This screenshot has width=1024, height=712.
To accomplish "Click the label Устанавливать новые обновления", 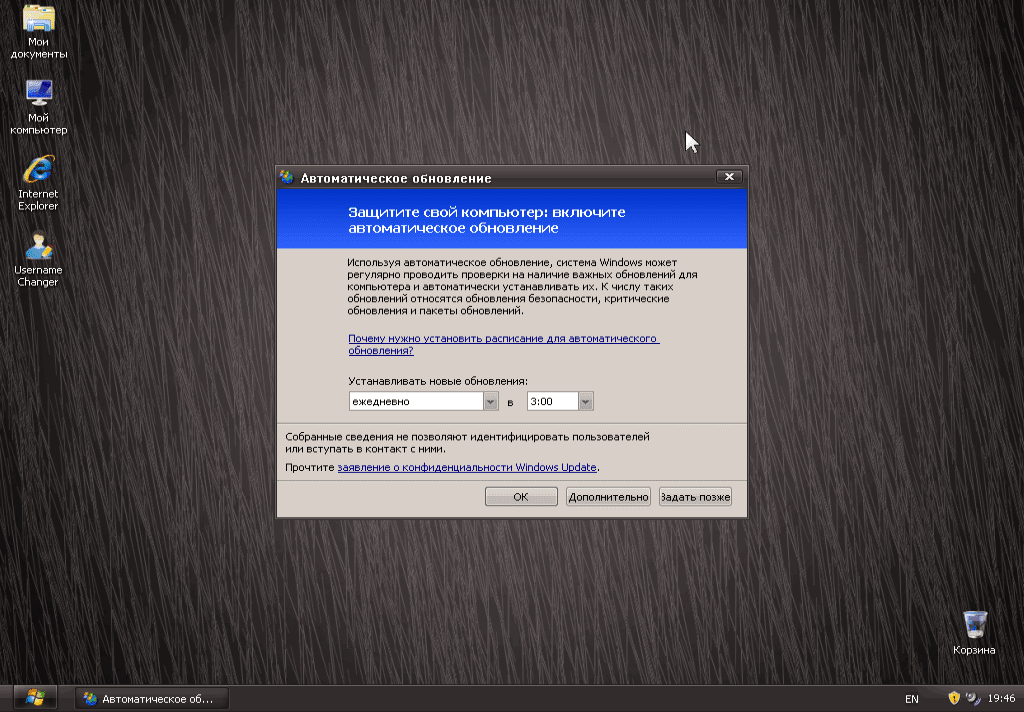I will (x=438, y=381).
